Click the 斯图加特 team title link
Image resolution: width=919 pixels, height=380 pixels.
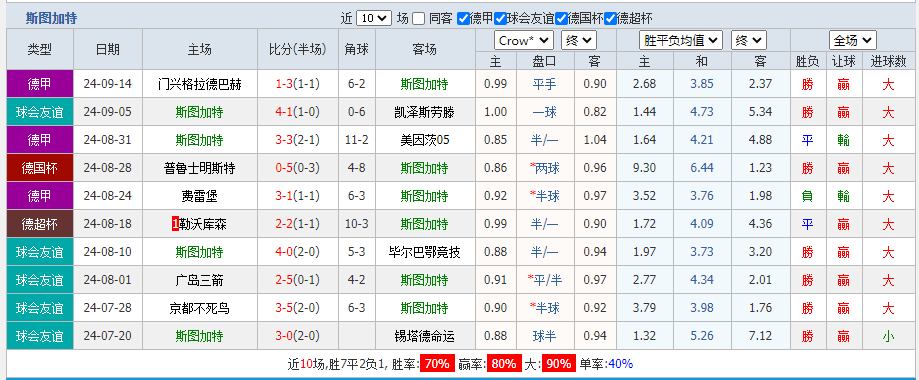pos(51,18)
